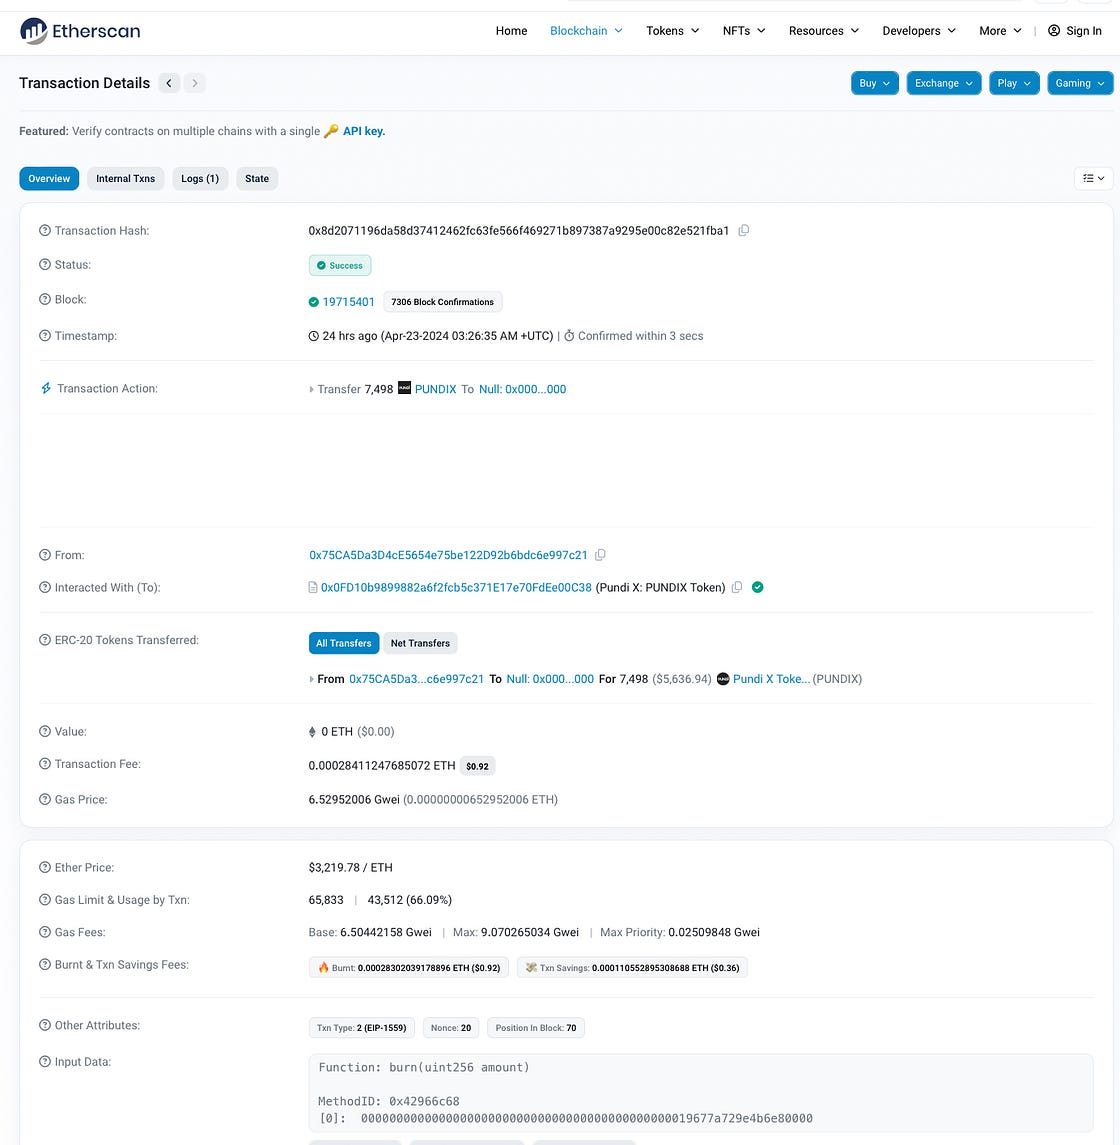Viewport: 1120px width, 1145px height.
Task: Select the All Transfers toggle
Action: coord(343,643)
